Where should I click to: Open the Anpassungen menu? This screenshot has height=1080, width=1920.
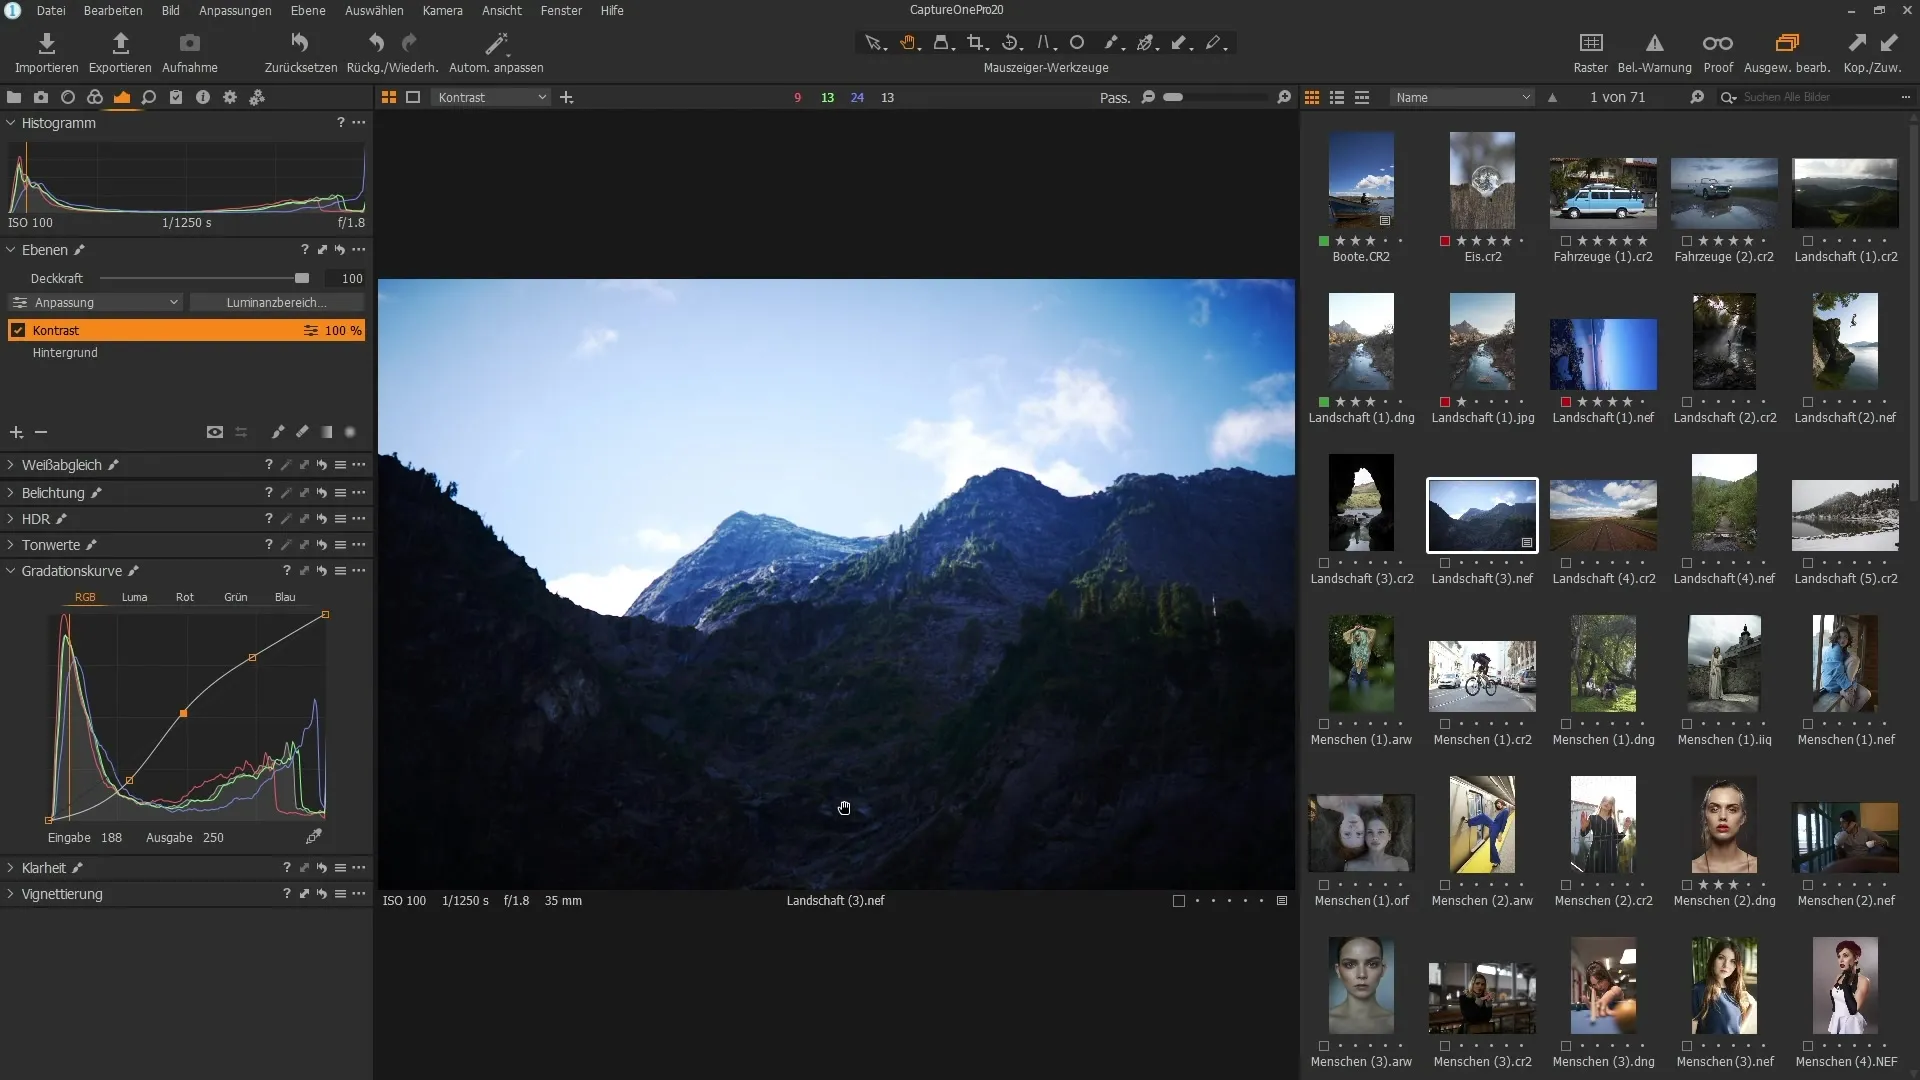click(x=235, y=10)
